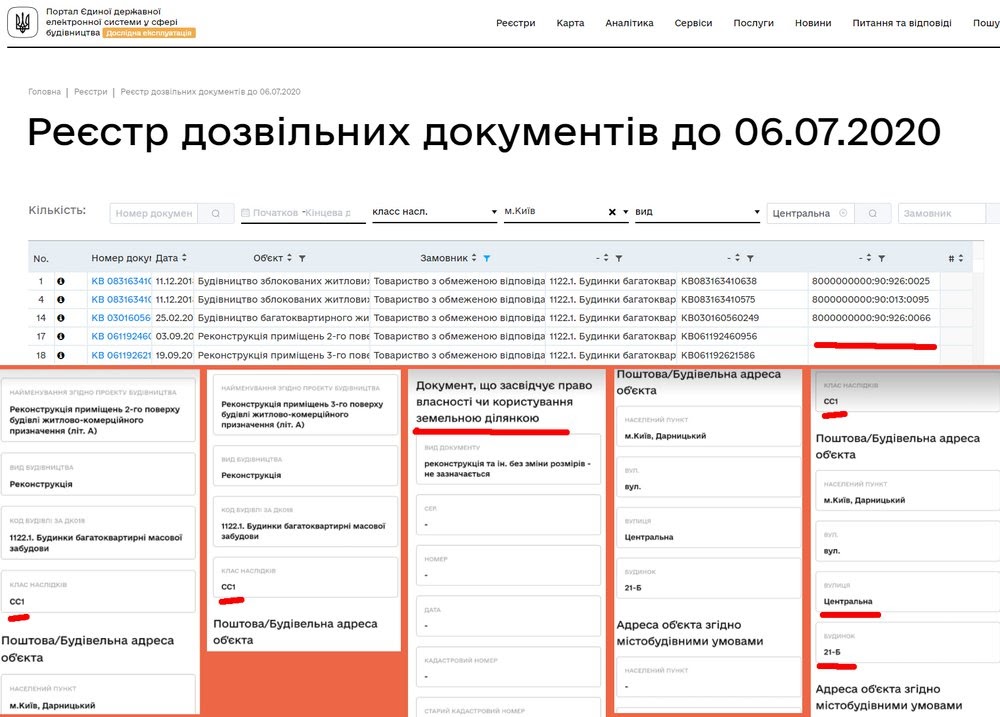This screenshot has width=1000, height=717.
Task: Open the filter icon on the Об'єкт column
Action: click(x=303, y=258)
